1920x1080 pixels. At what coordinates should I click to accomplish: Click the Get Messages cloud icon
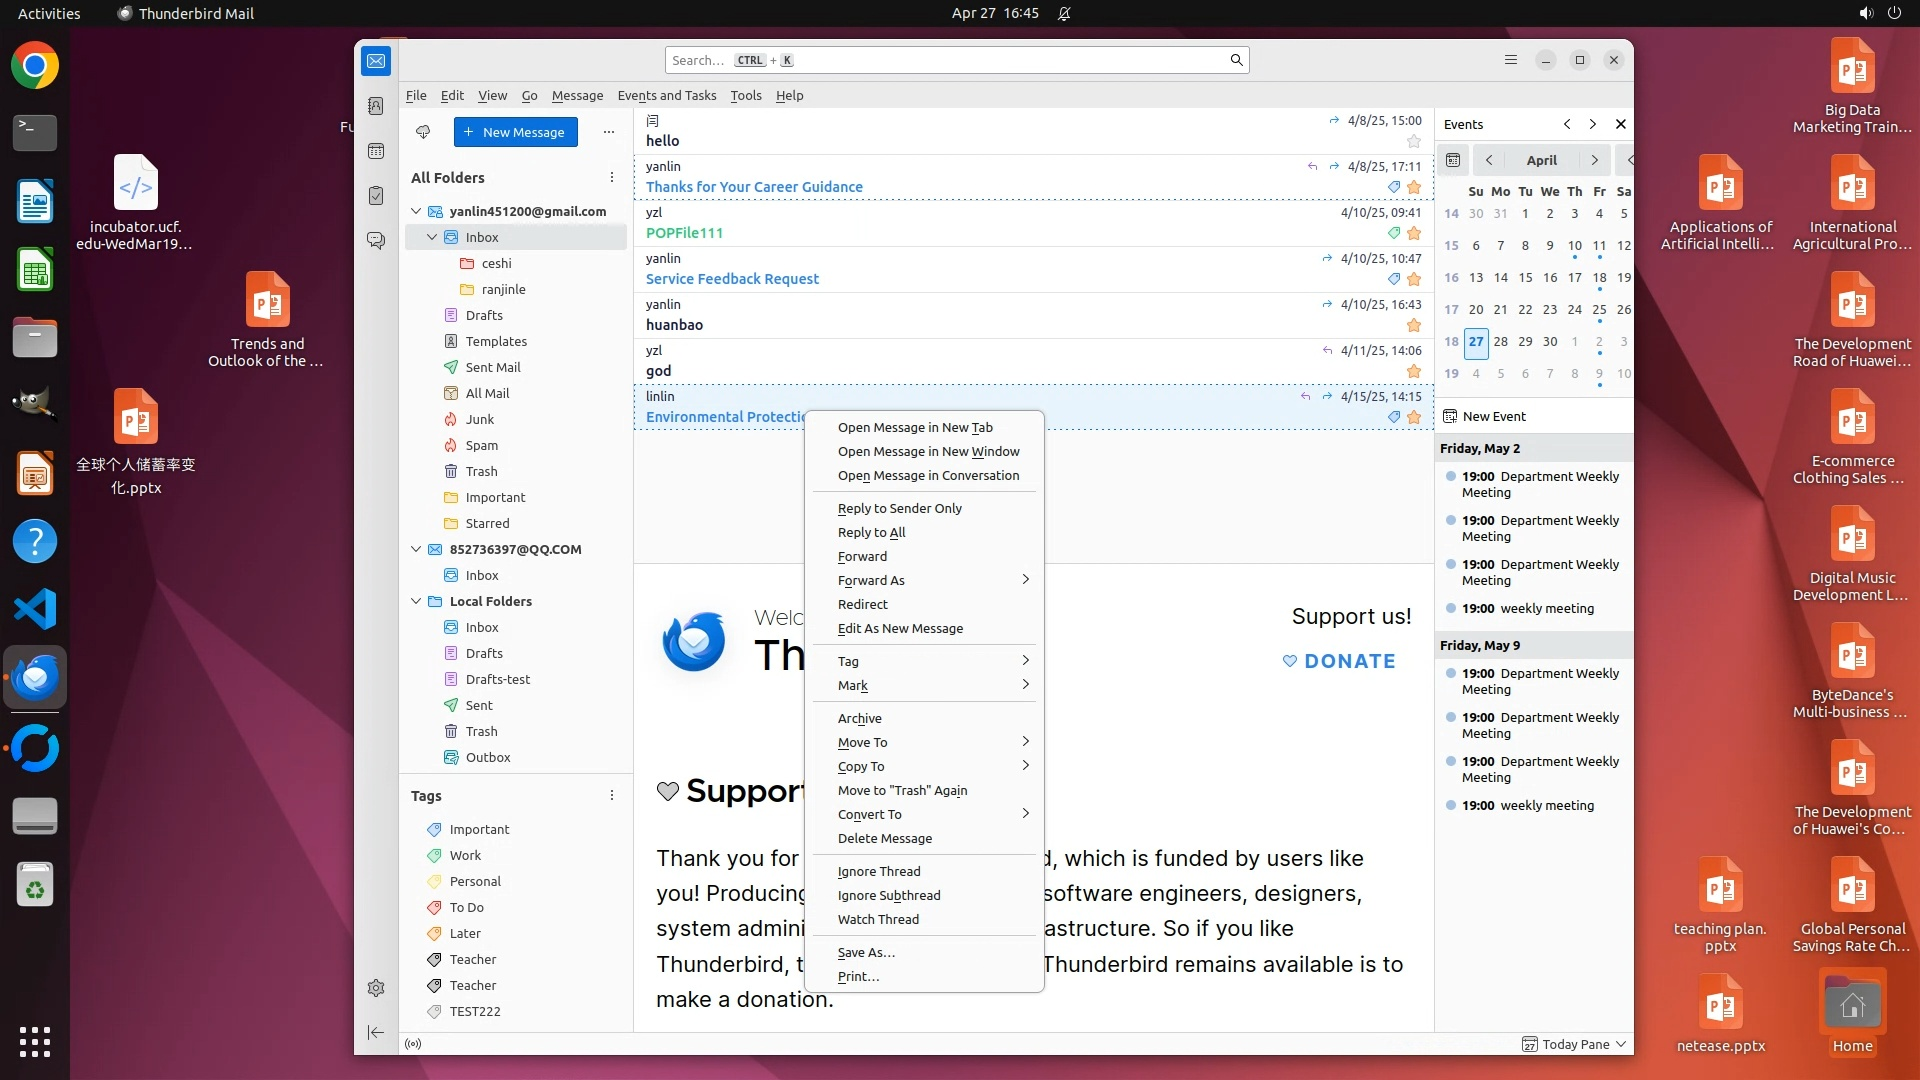point(423,132)
